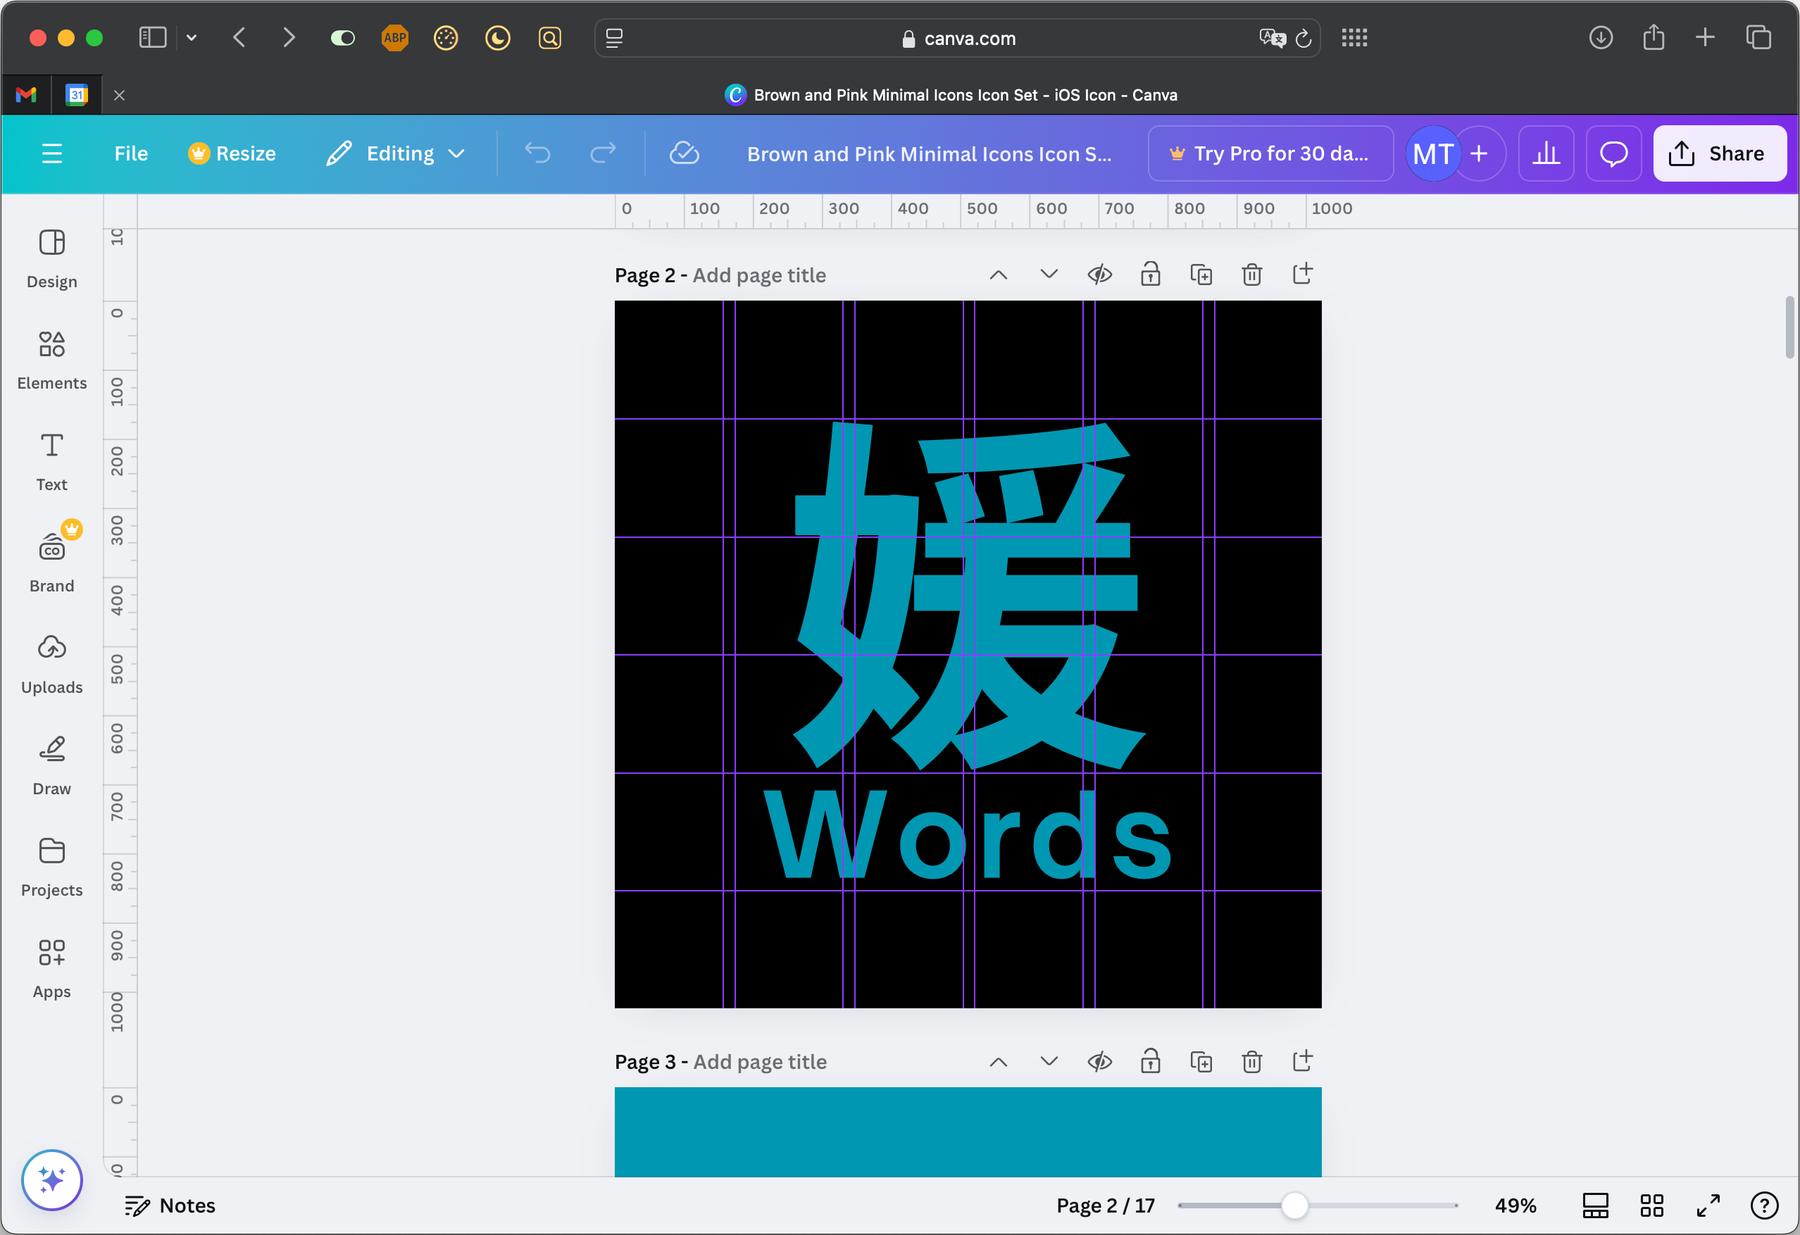Open the hamburger menu next to File

click(52, 153)
